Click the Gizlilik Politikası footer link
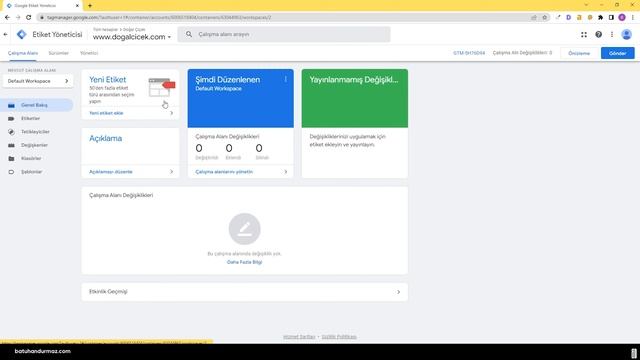This screenshot has height=360, width=640. [x=339, y=337]
